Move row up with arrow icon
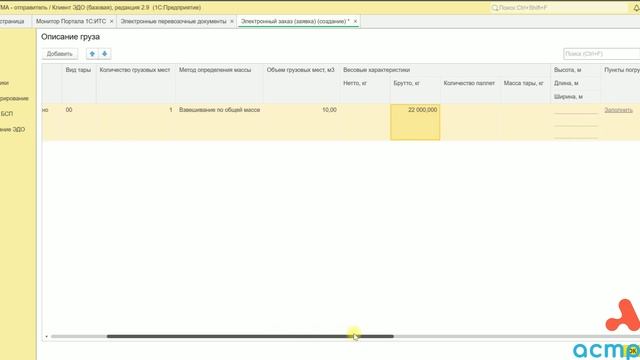Screen dimensions: 640x360 [x=92, y=54]
